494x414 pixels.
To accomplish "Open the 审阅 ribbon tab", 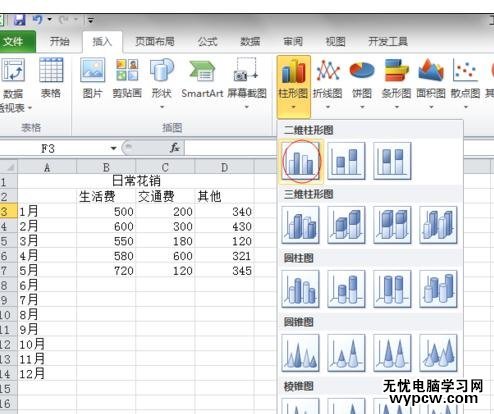I will click(293, 42).
